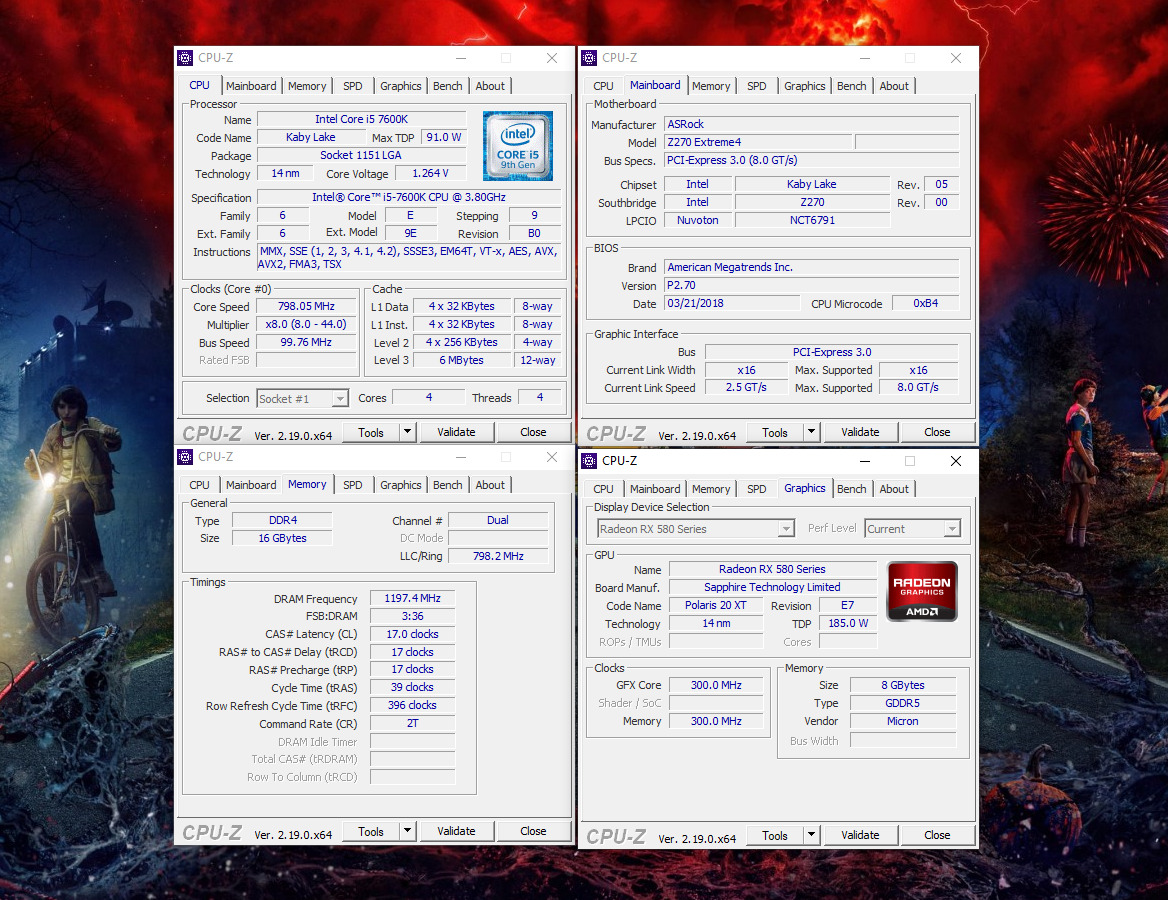Switch to Mainboard tab in the CPU window
Image resolution: width=1168 pixels, height=900 pixels.
point(251,86)
